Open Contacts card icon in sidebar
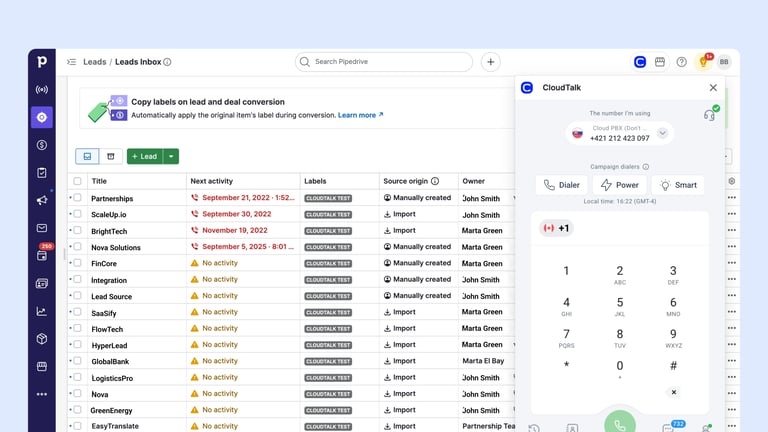 point(42,284)
